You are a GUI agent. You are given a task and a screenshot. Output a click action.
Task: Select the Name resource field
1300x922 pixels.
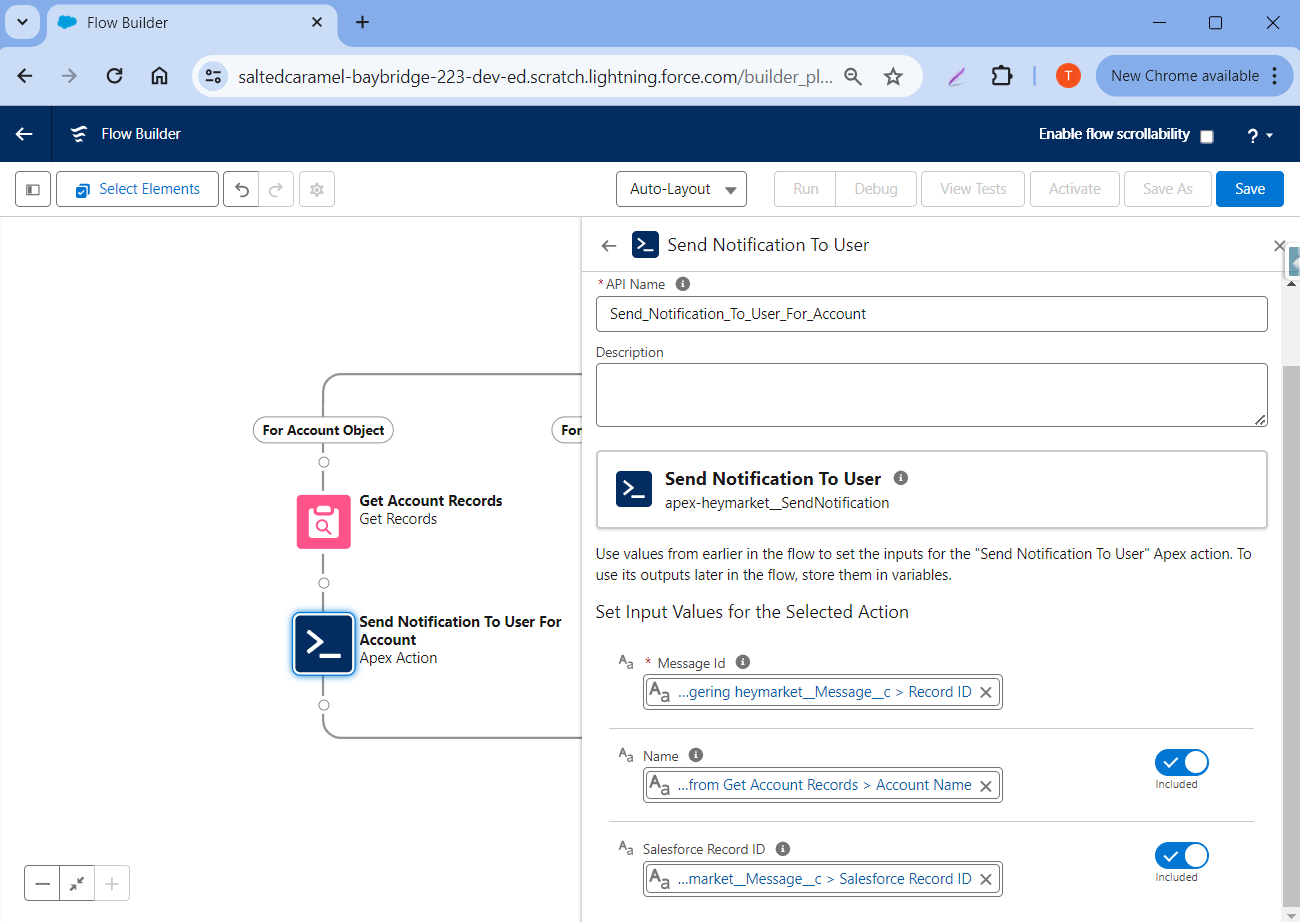(x=822, y=785)
